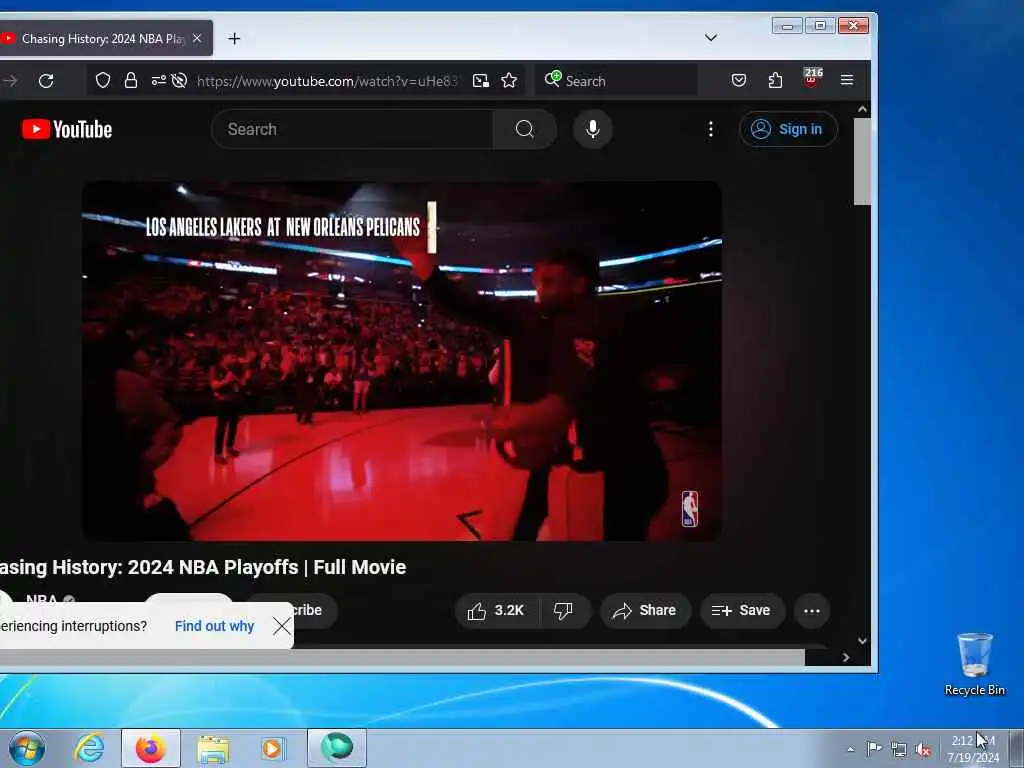Viewport: 1024px width, 768px height.
Task: Dislike the video with thumbs-down
Action: [x=563, y=611]
